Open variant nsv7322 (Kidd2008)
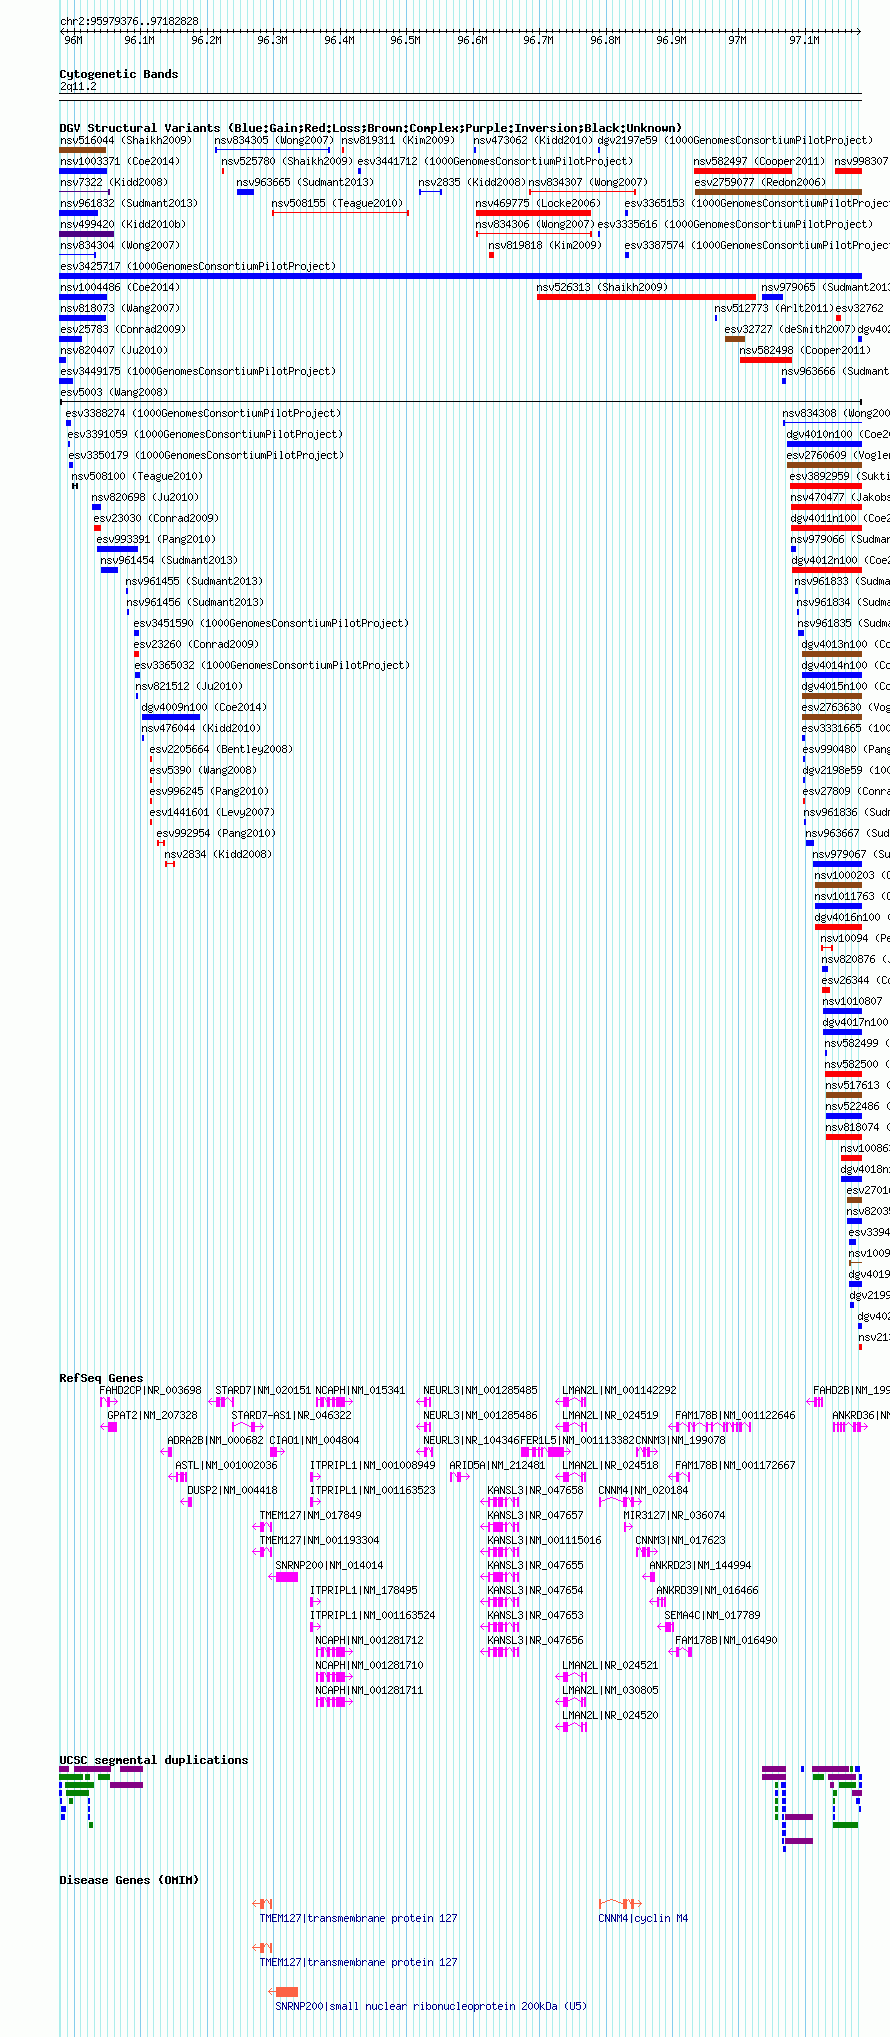Viewport: 890px width, 2037px height. [x=114, y=182]
